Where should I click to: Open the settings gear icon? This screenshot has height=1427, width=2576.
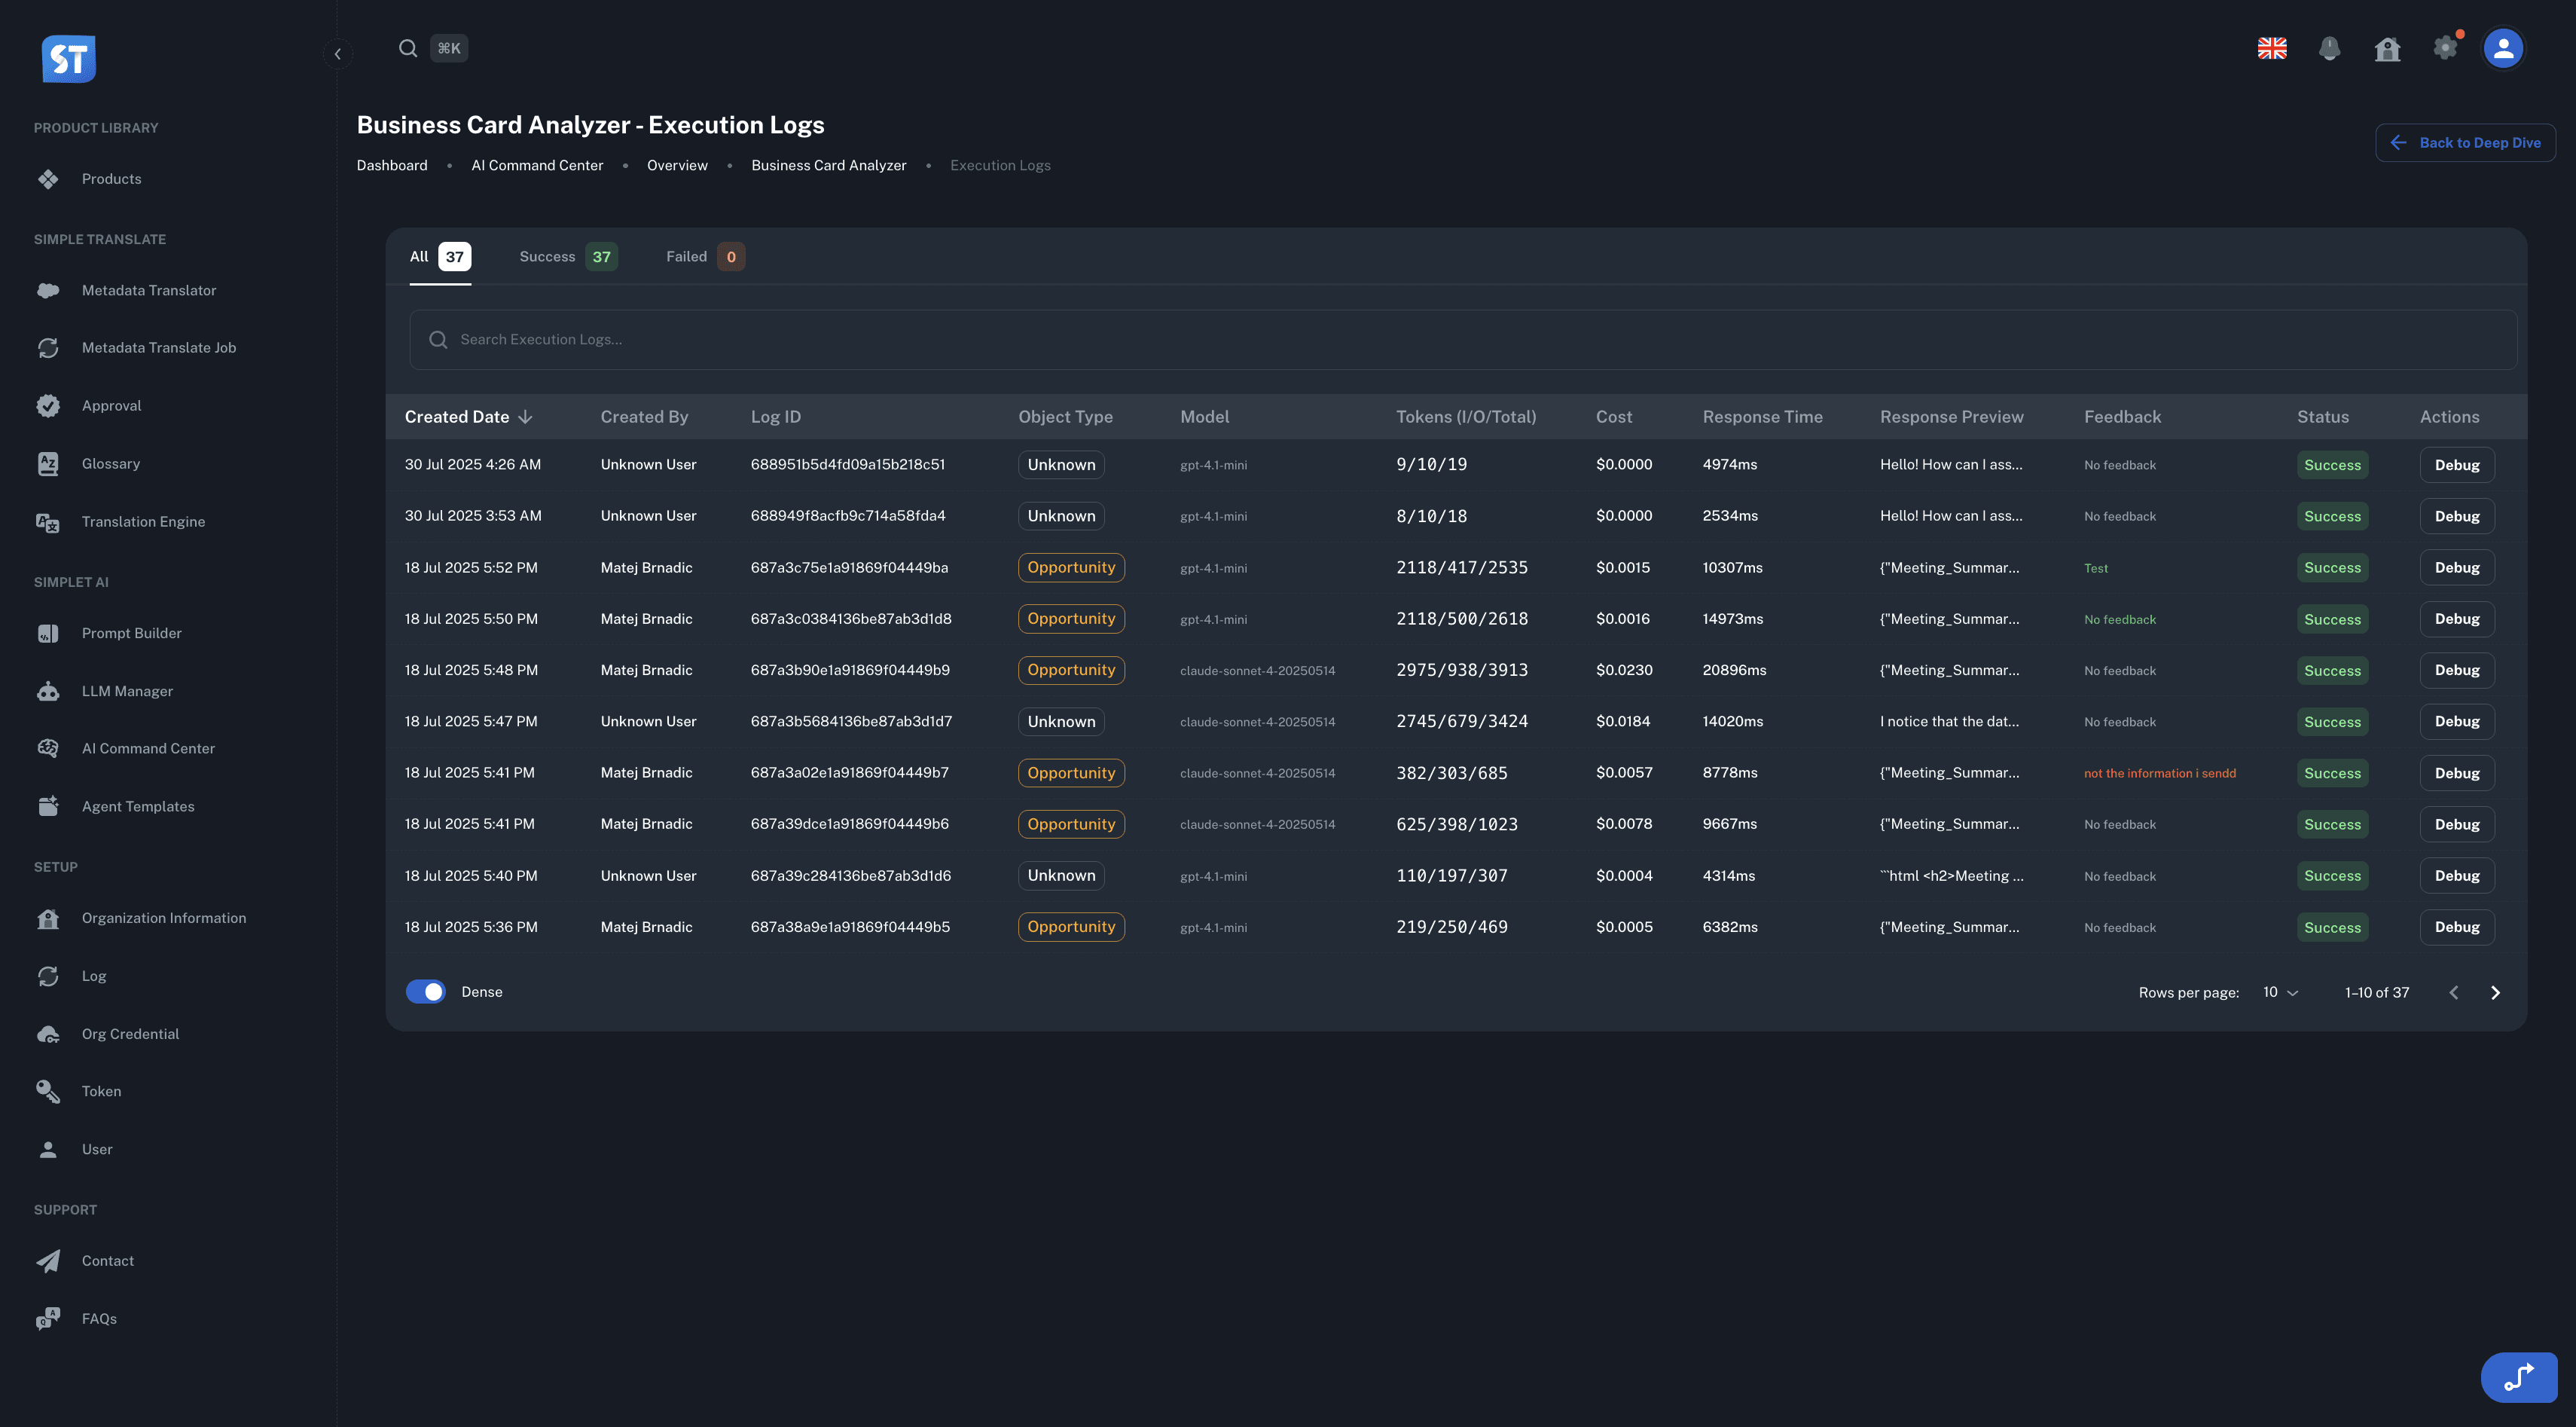coord(2446,48)
